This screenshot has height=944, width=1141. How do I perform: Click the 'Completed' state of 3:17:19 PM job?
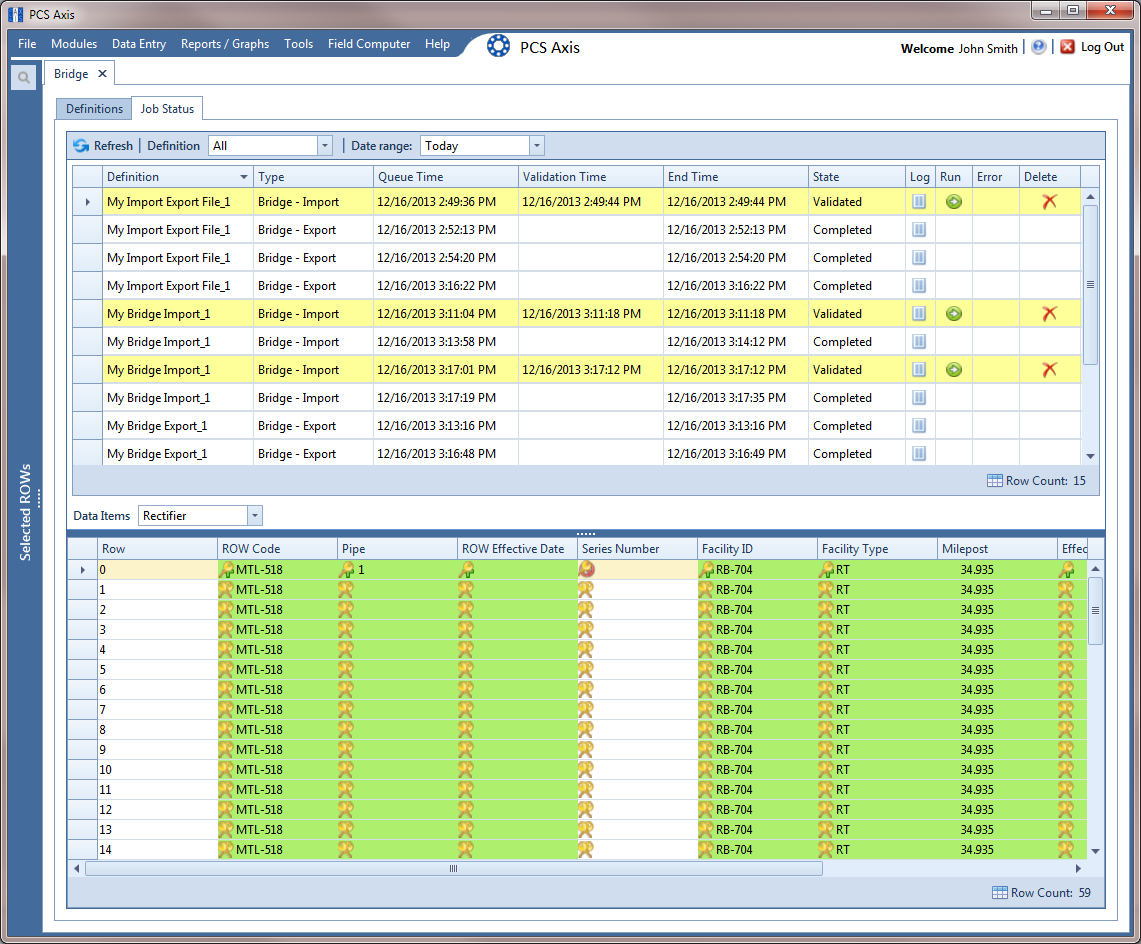point(842,398)
